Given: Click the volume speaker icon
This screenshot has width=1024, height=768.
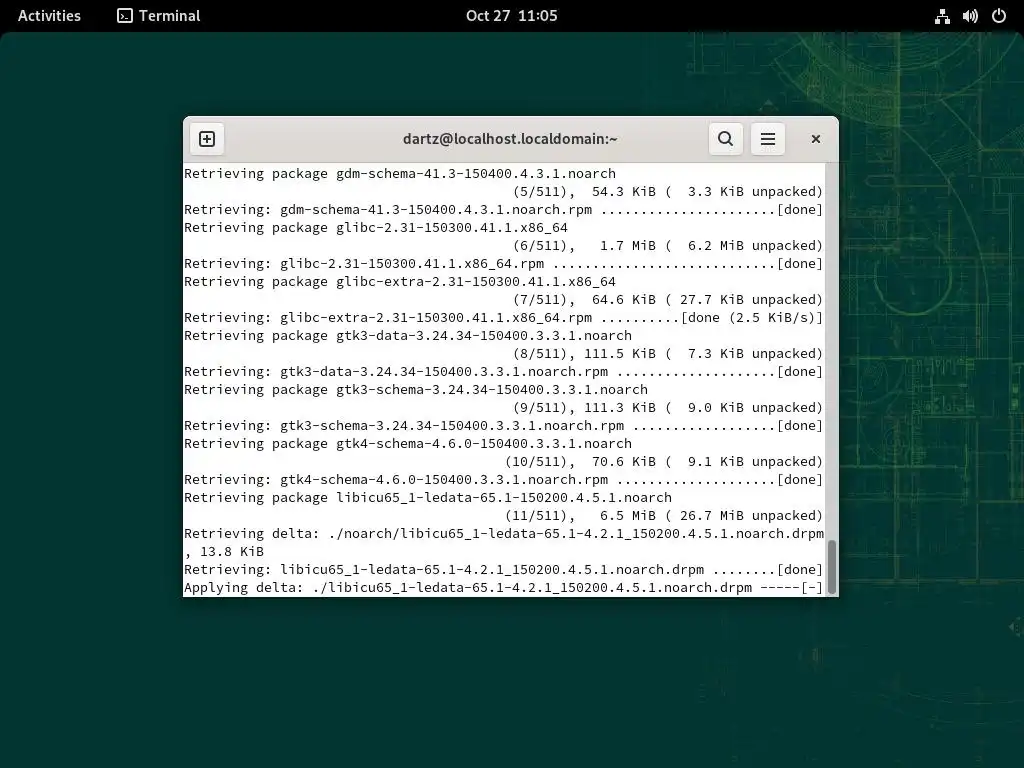Looking at the screenshot, I should click(x=970, y=16).
